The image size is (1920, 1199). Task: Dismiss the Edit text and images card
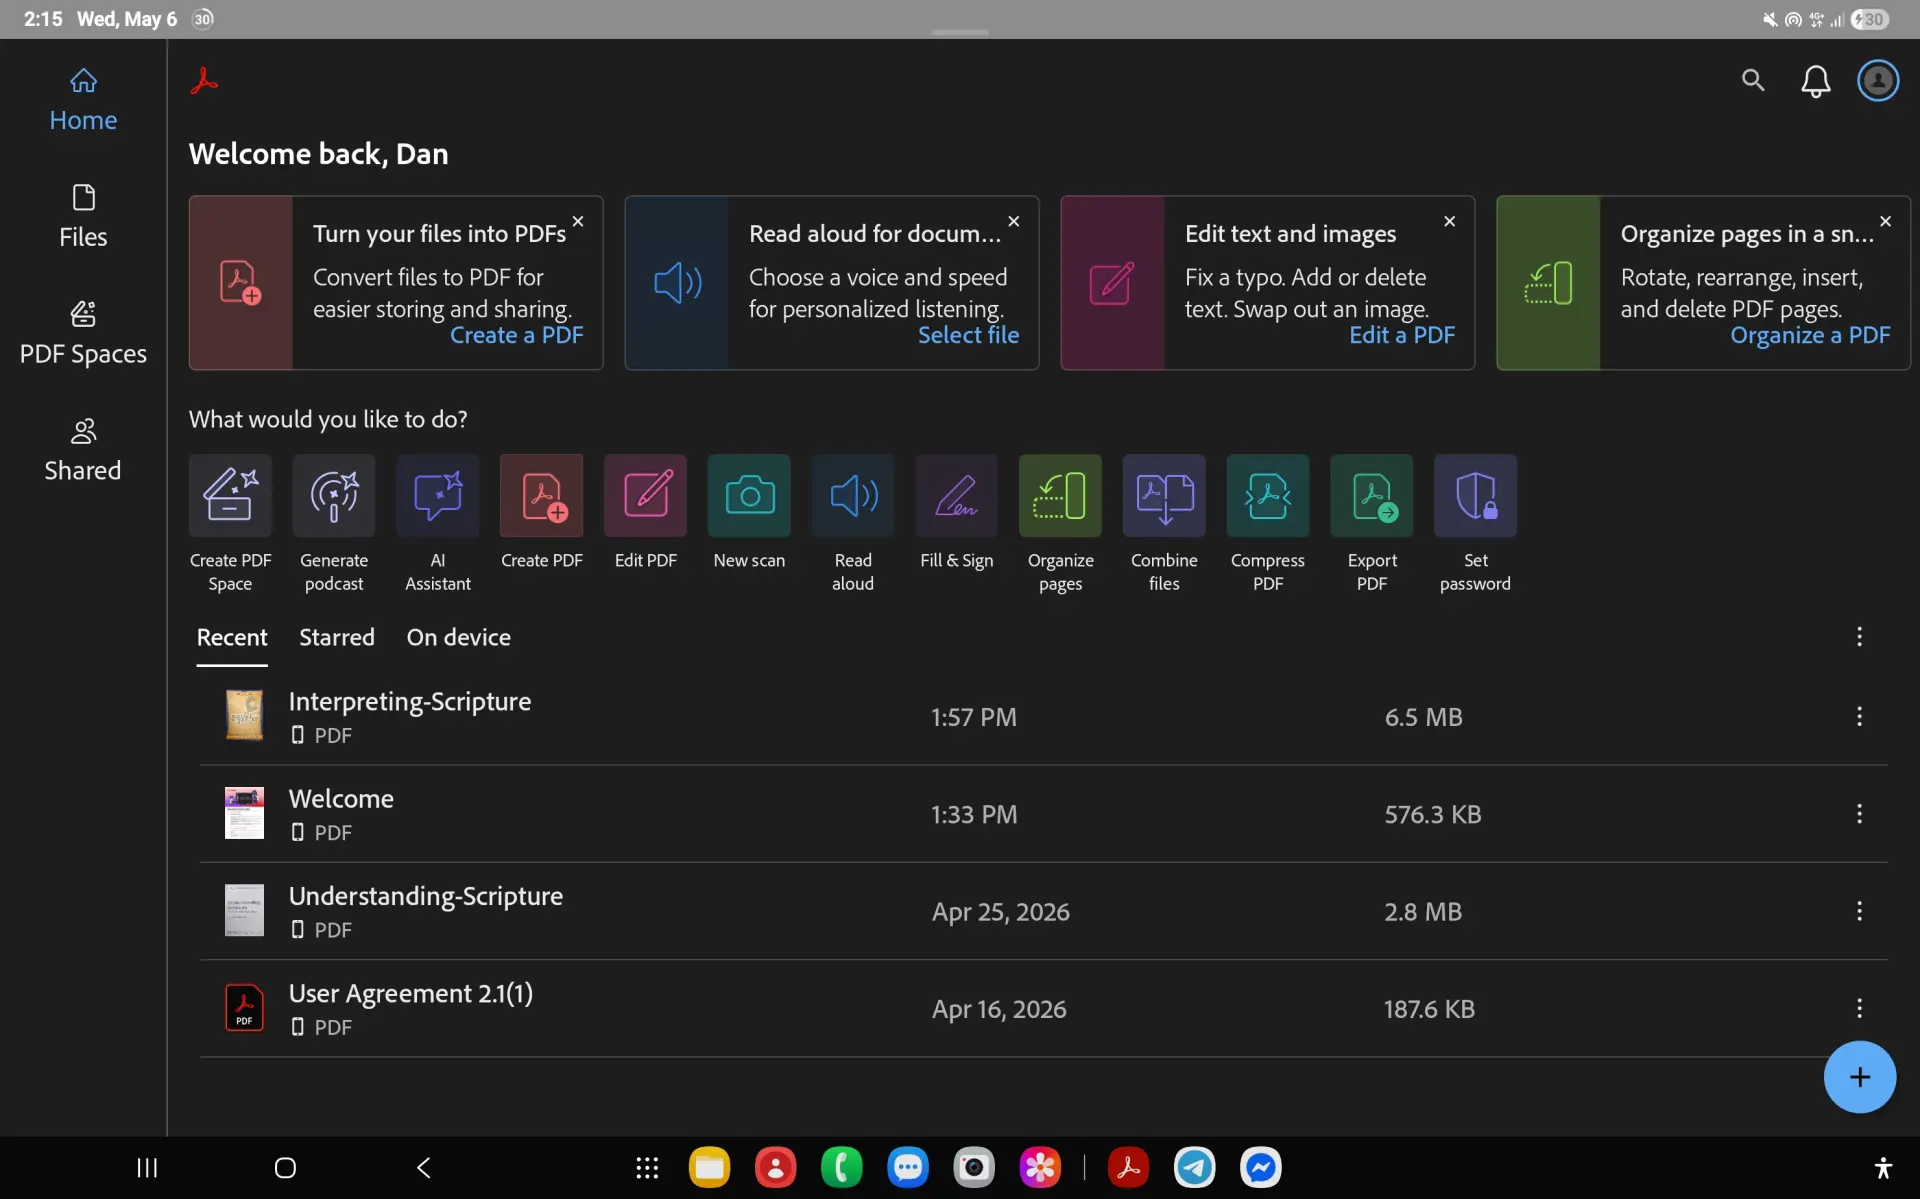coord(1449,221)
